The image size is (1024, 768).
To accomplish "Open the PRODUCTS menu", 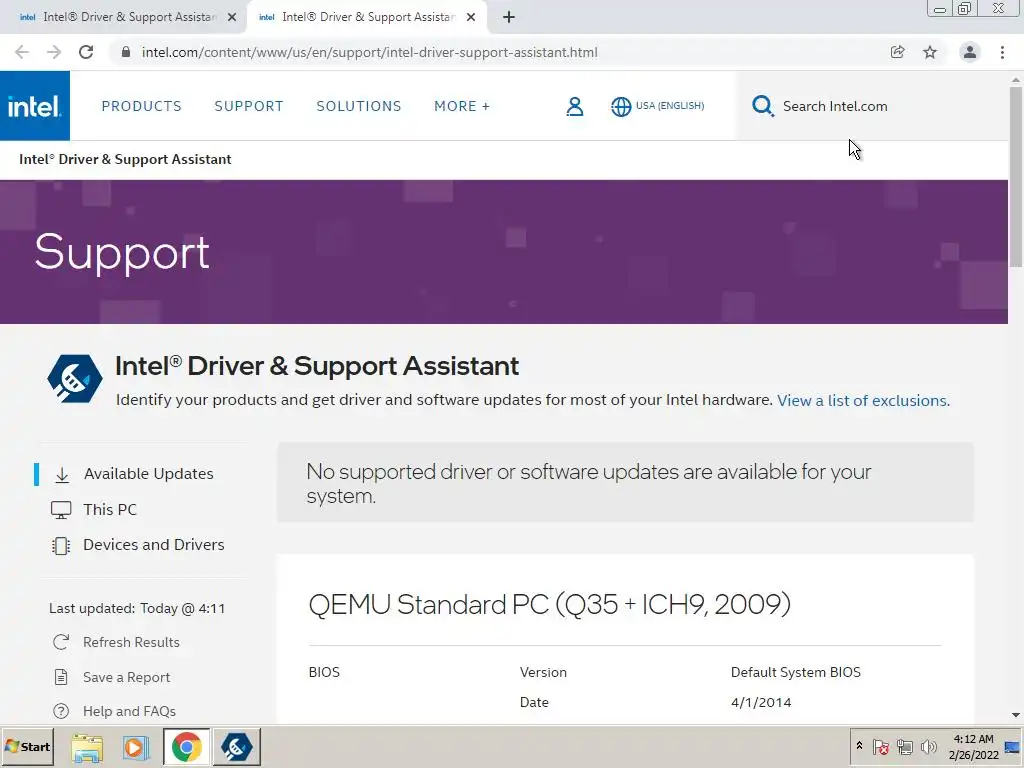I will tap(142, 106).
